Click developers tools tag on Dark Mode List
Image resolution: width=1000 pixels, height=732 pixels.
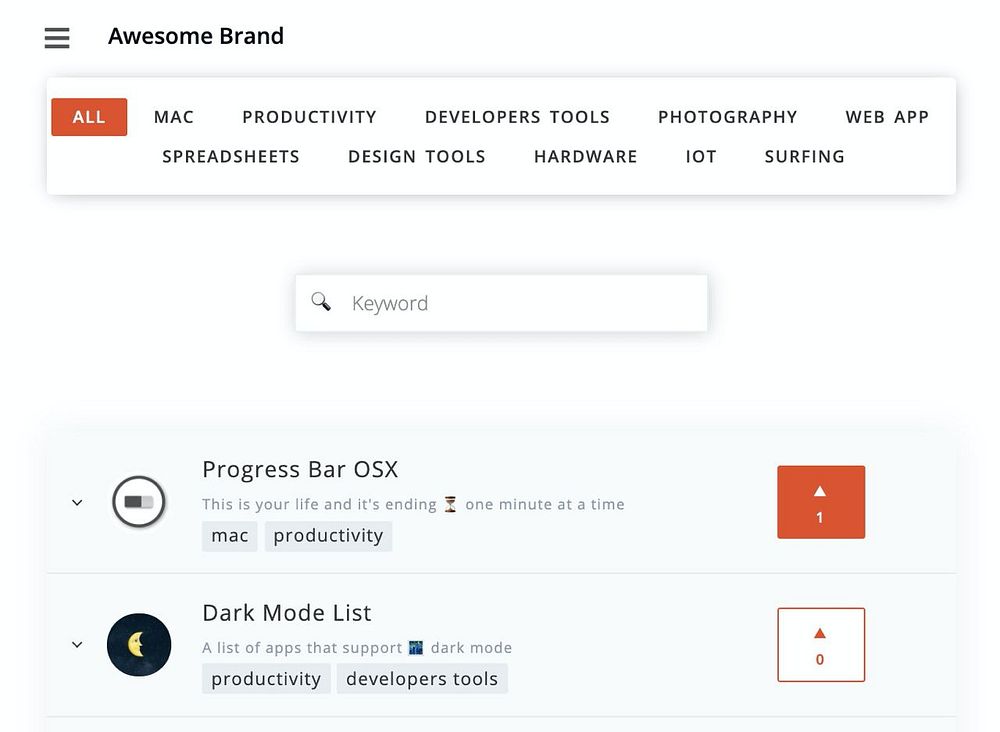pos(422,679)
